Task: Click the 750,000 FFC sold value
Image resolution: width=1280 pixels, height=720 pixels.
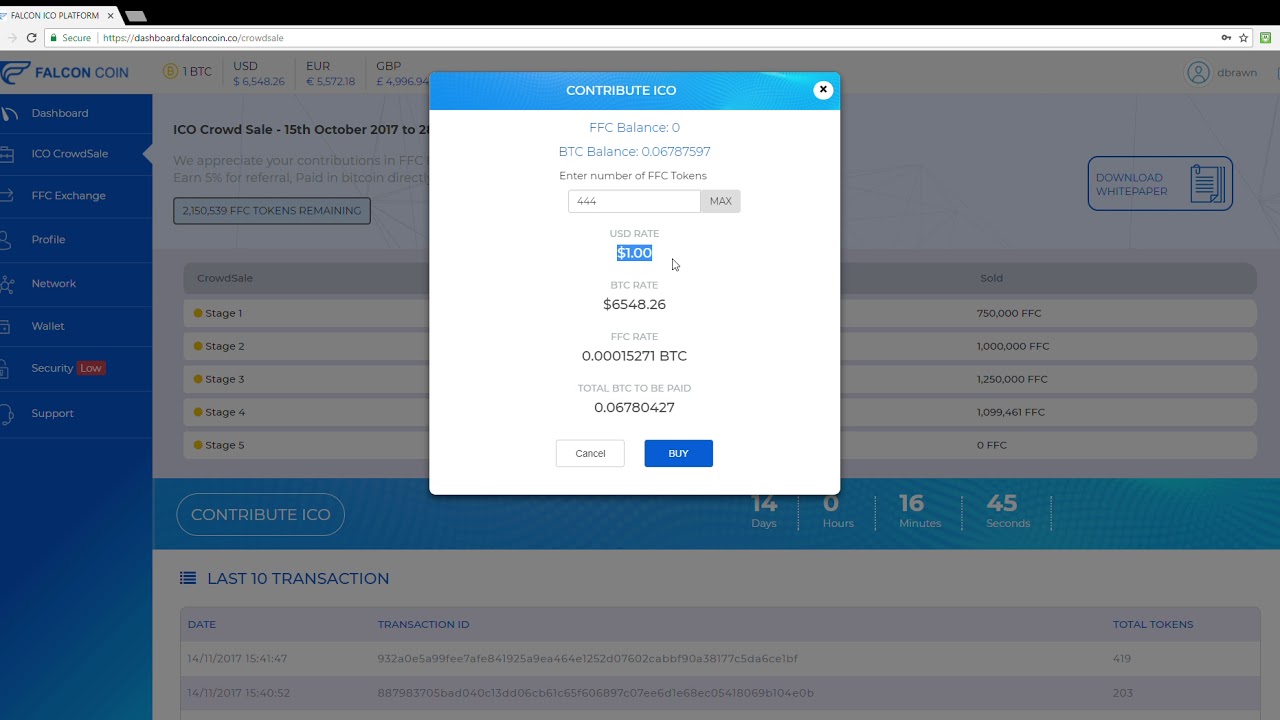Action: [x=1009, y=313]
